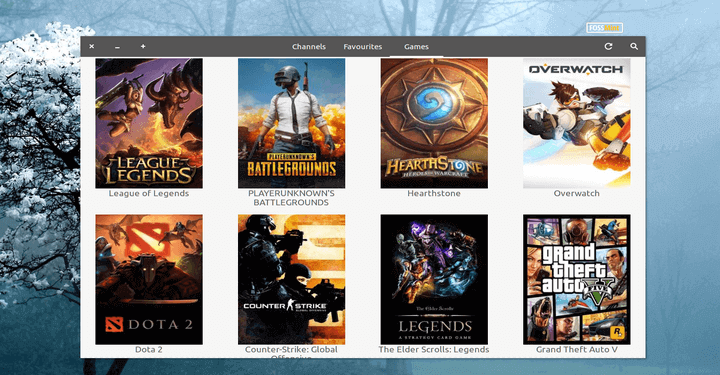Click the 'Grand Theft Auto V' caption

[577, 349]
